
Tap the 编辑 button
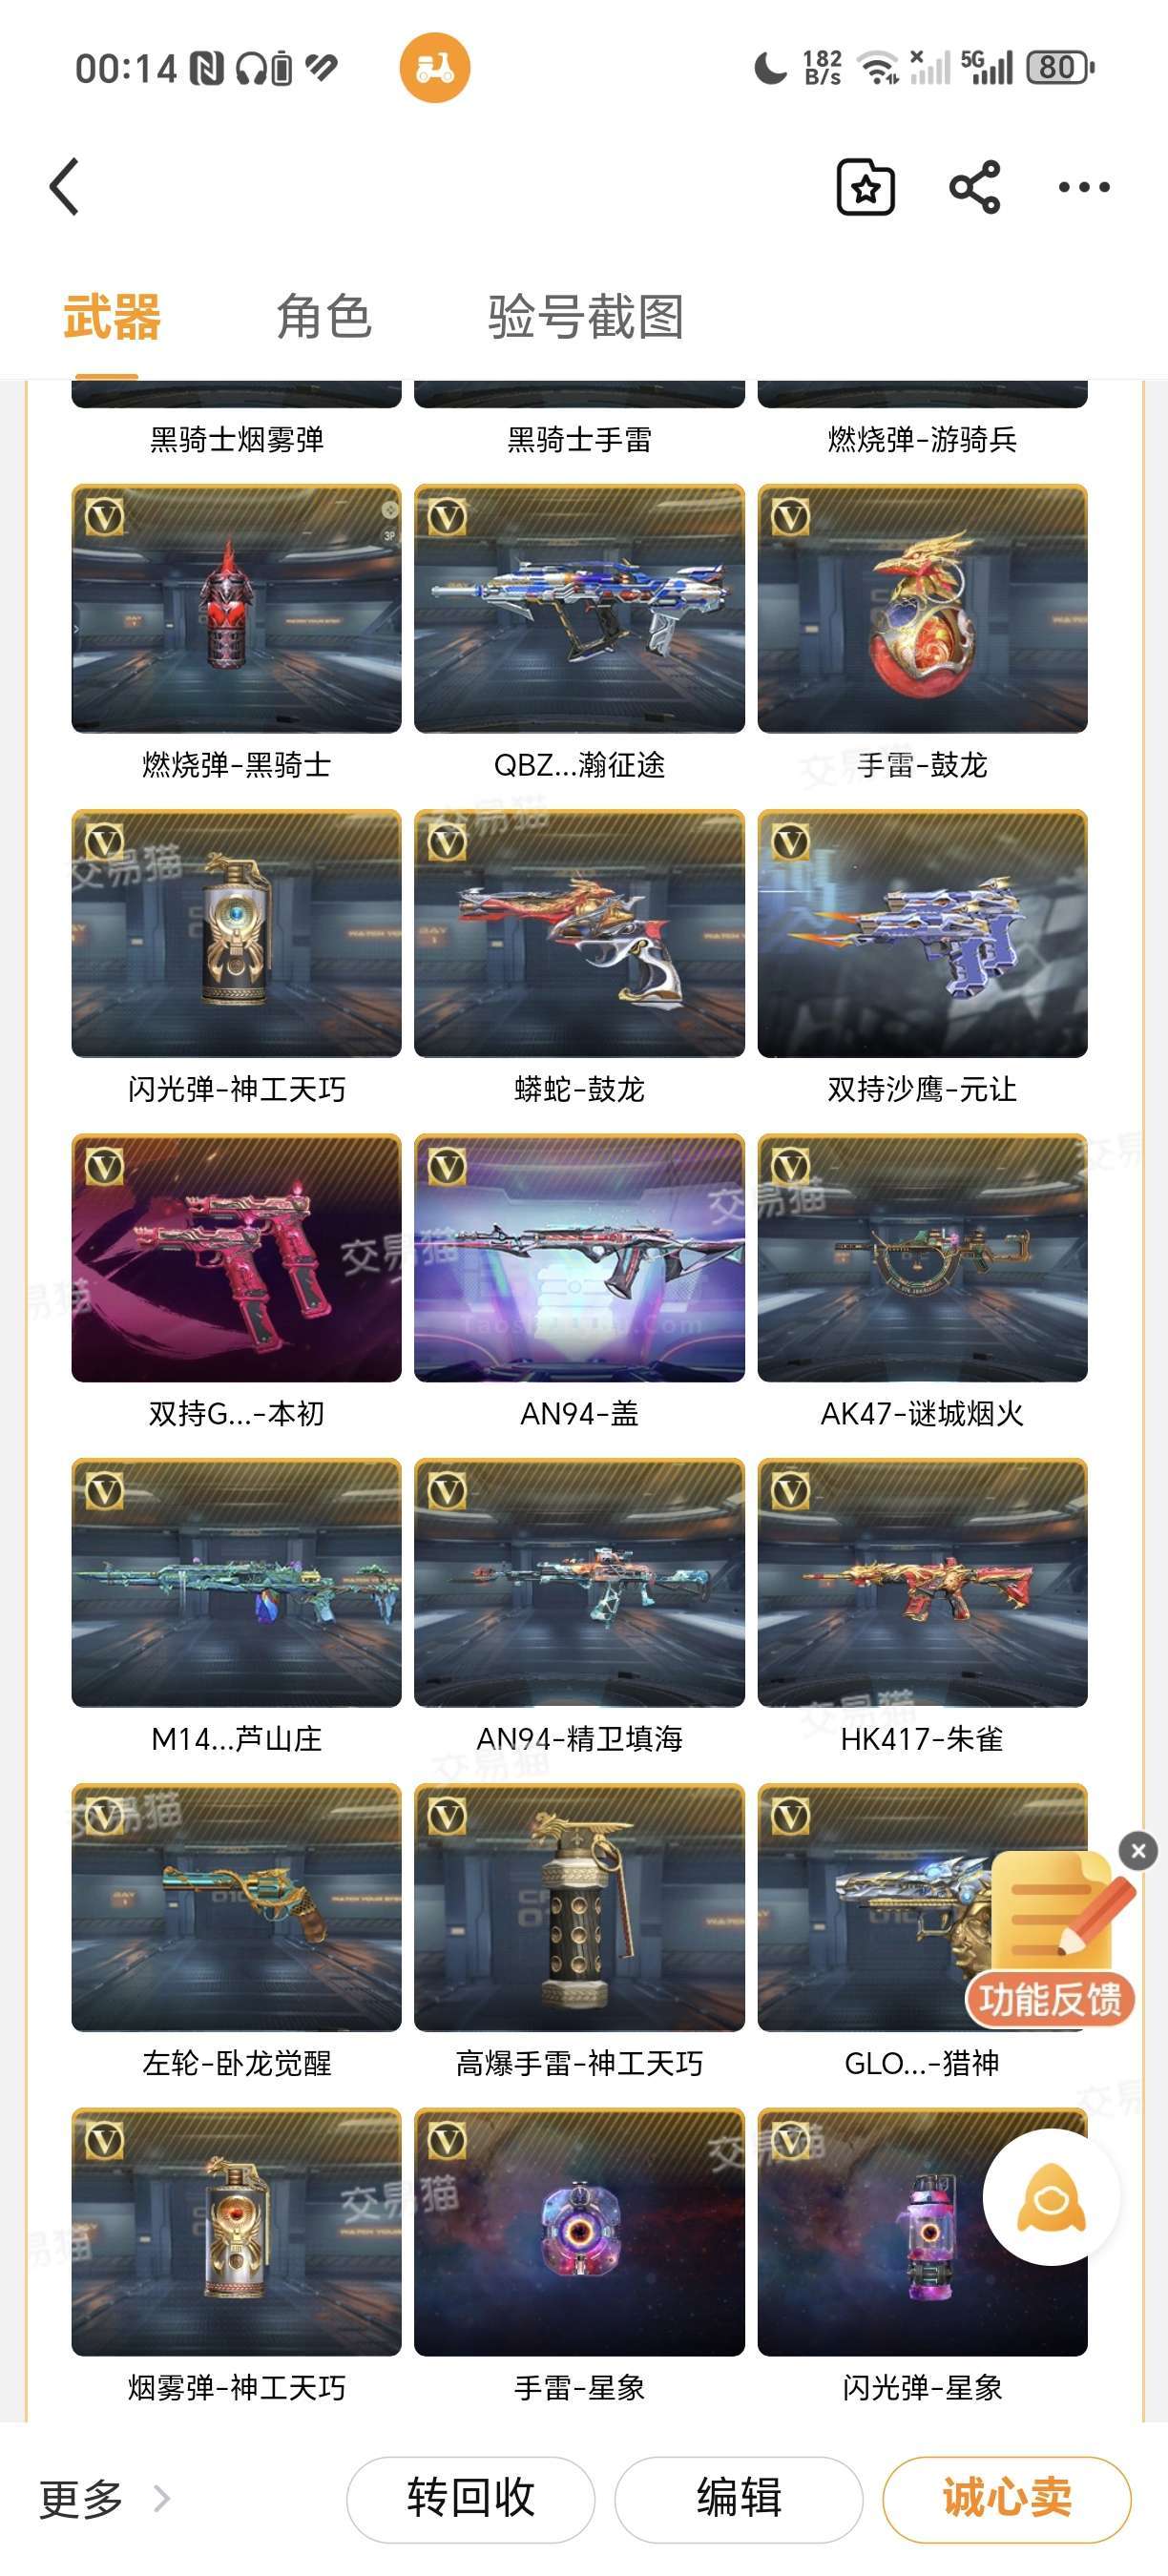click(739, 2499)
